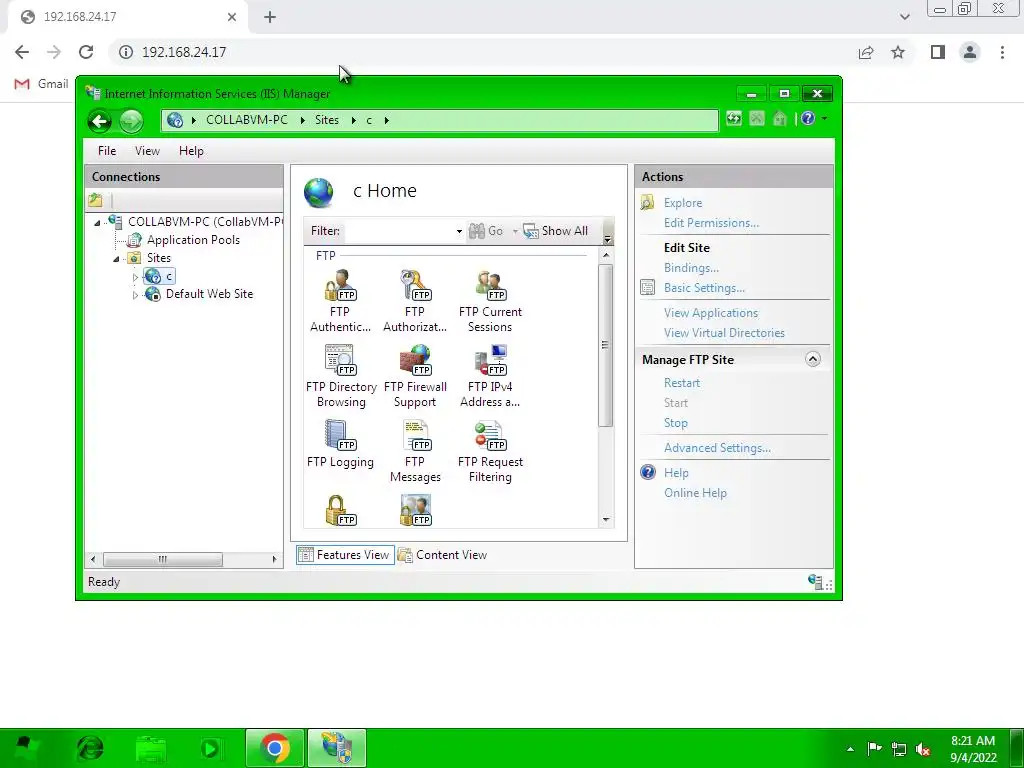
Task: Click the volume icon in system tray
Action: [923, 749]
